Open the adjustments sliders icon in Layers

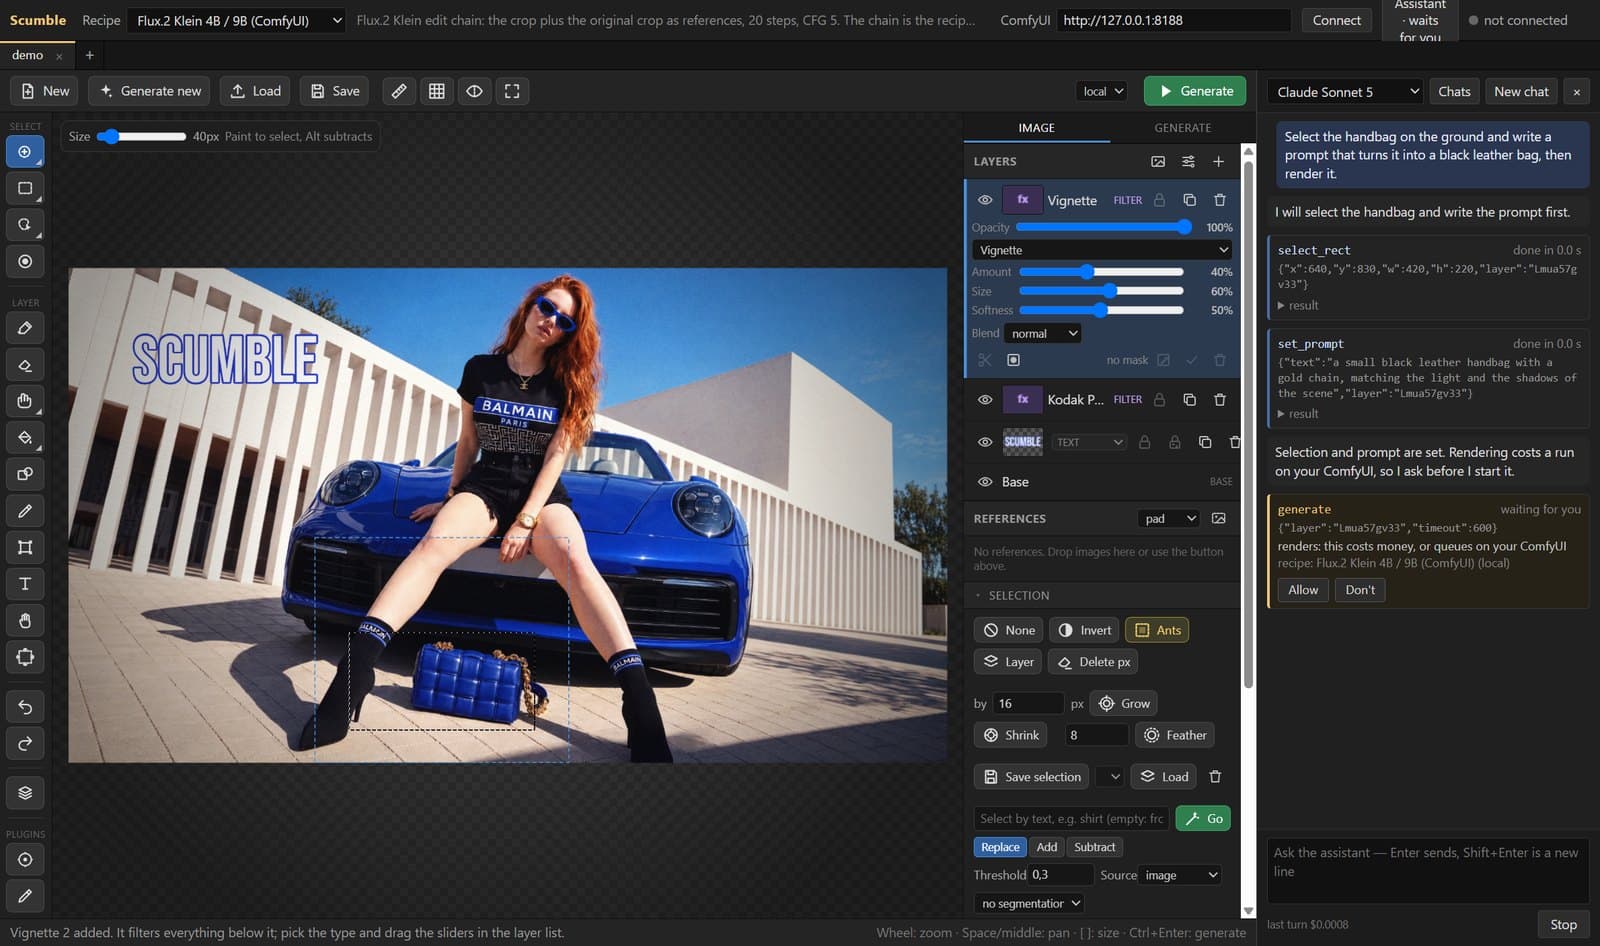(x=1188, y=161)
